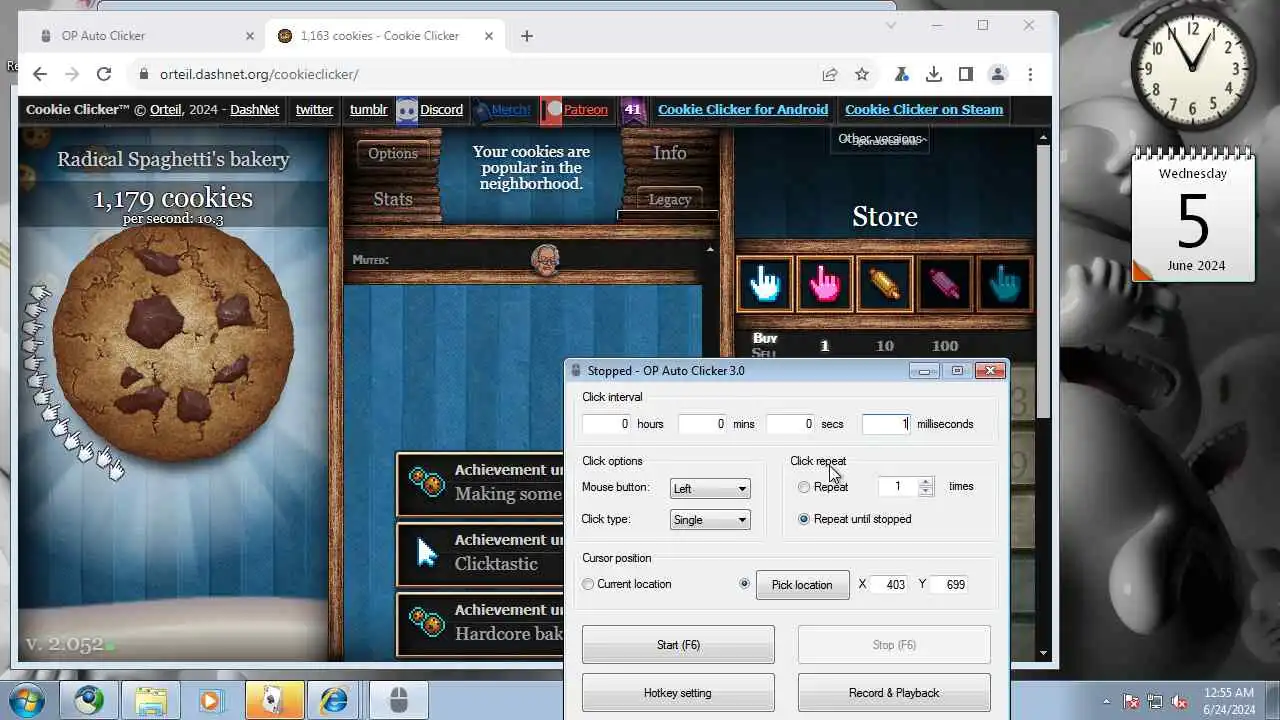Bookmark this tab with the star
Image resolution: width=1280 pixels, height=720 pixels.
point(862,74)
